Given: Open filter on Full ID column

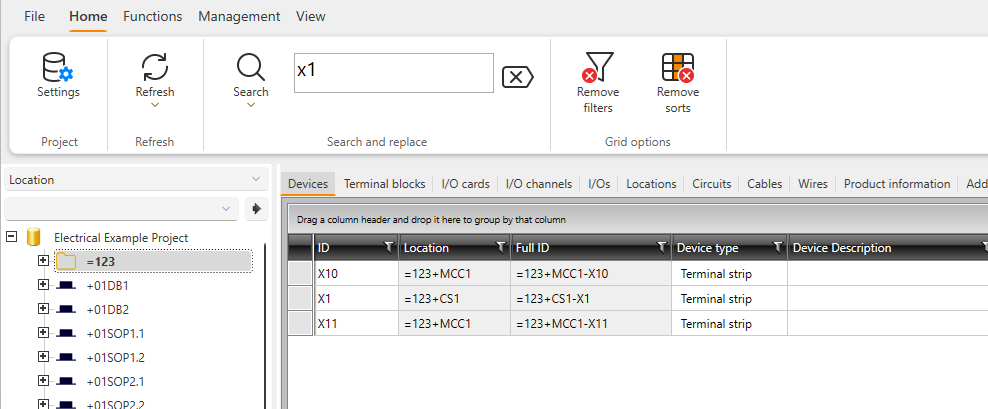Looking at the screenshot, I should pos(661,248).
